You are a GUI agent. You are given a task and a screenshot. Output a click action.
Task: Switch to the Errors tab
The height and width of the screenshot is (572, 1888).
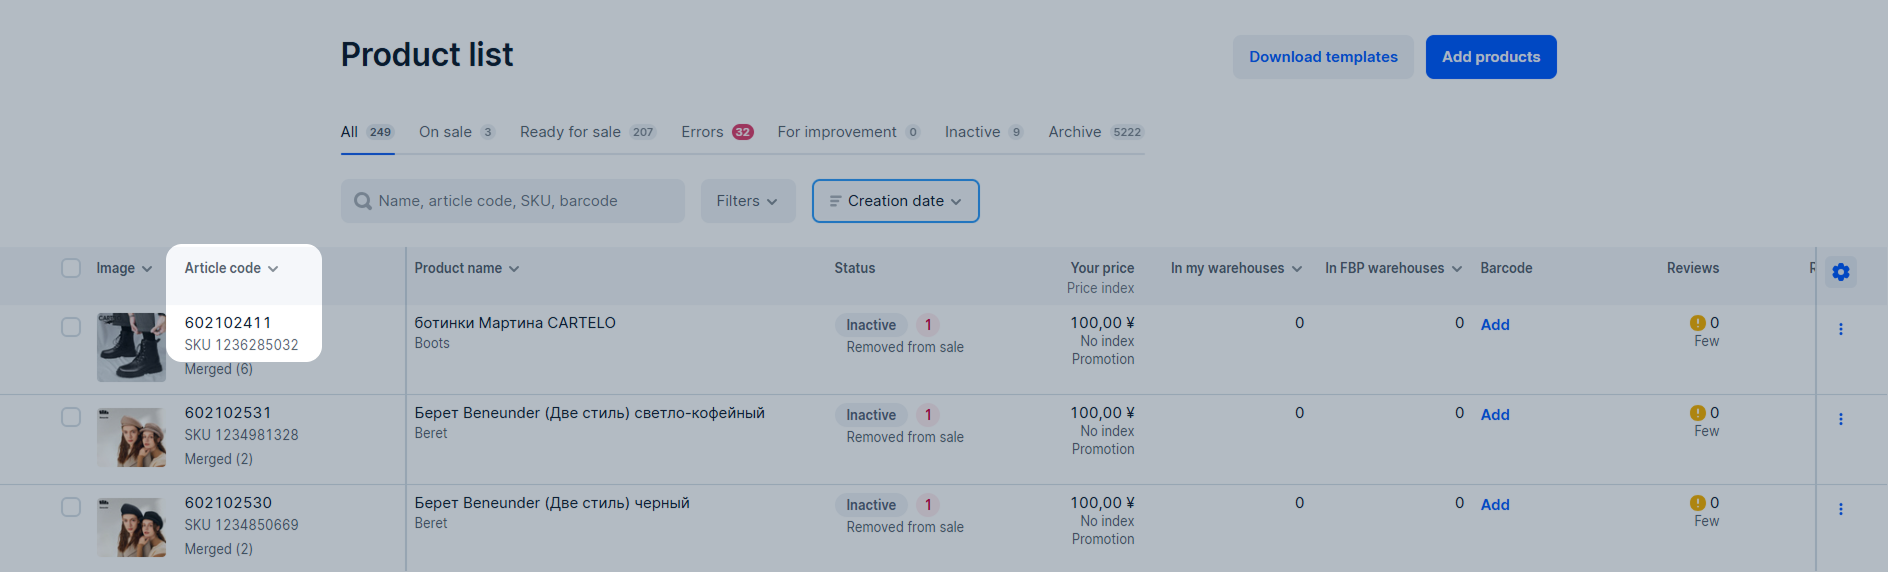point(717,132)
